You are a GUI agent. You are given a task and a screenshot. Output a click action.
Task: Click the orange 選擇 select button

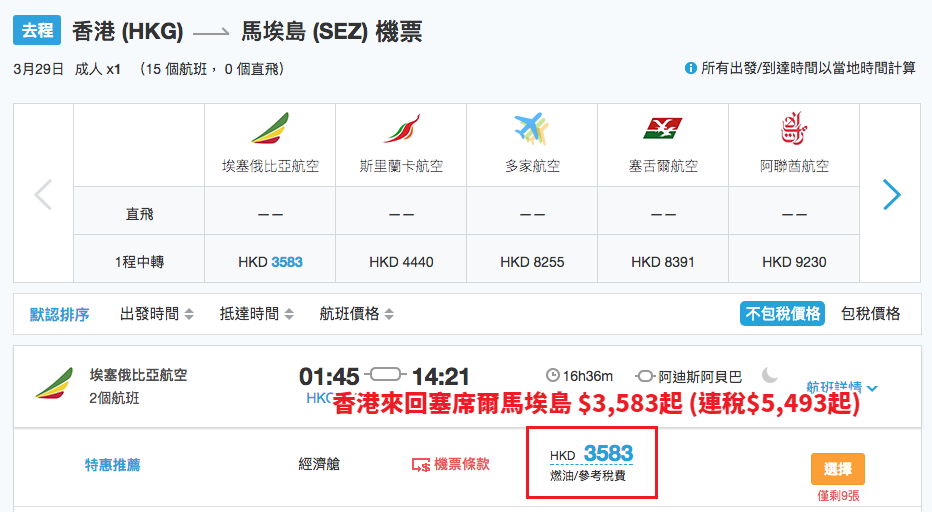coord(837,469)
